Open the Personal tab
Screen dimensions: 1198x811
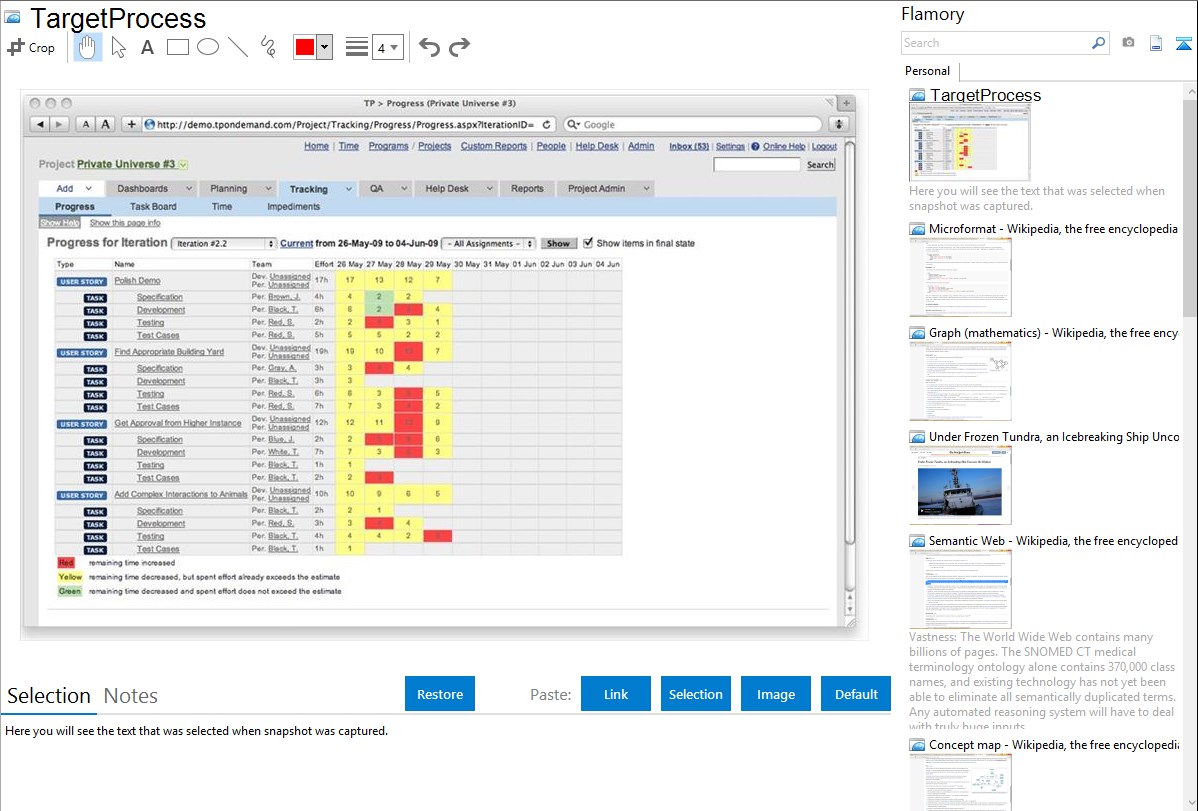(x=928, y=71)
